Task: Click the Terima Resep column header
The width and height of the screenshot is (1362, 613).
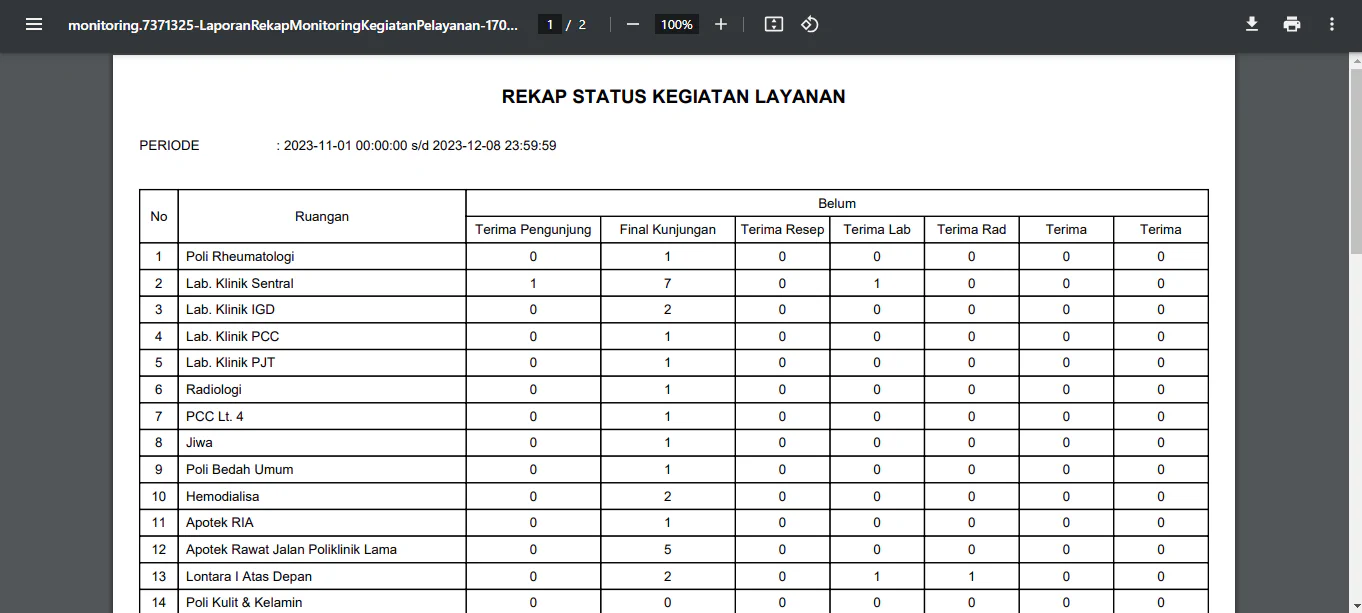Action: (782, 230)
